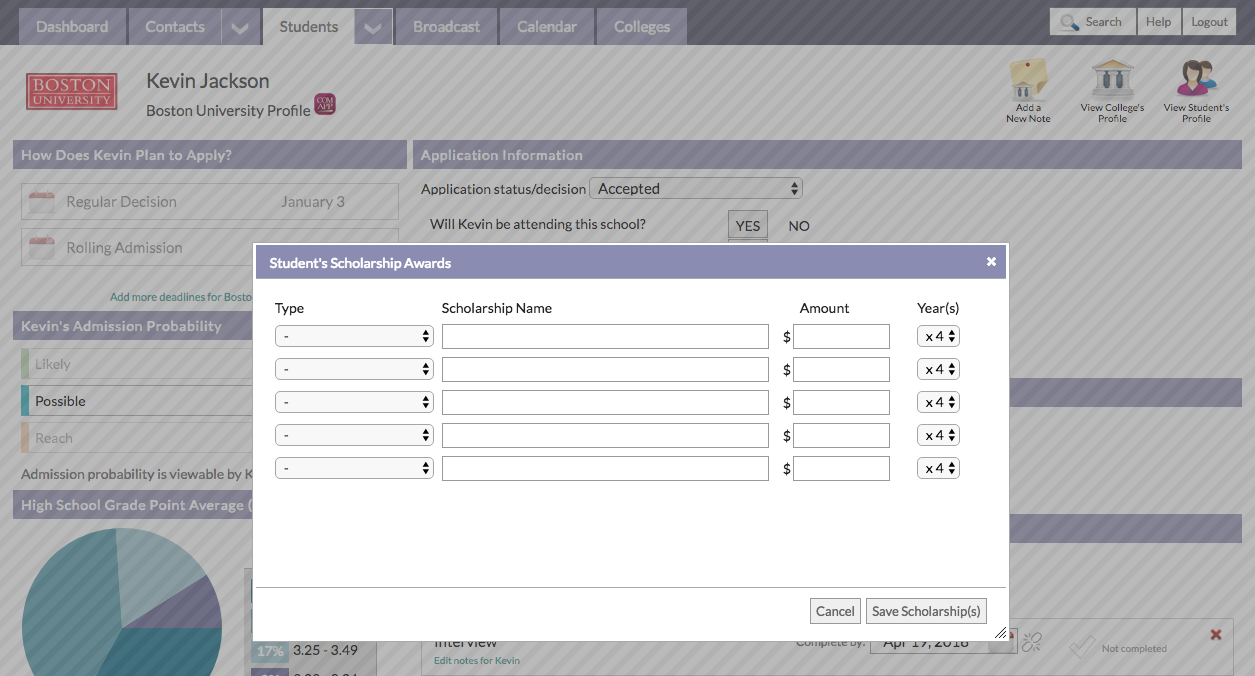Open Application status/decision dropdown

coord(696,188)
